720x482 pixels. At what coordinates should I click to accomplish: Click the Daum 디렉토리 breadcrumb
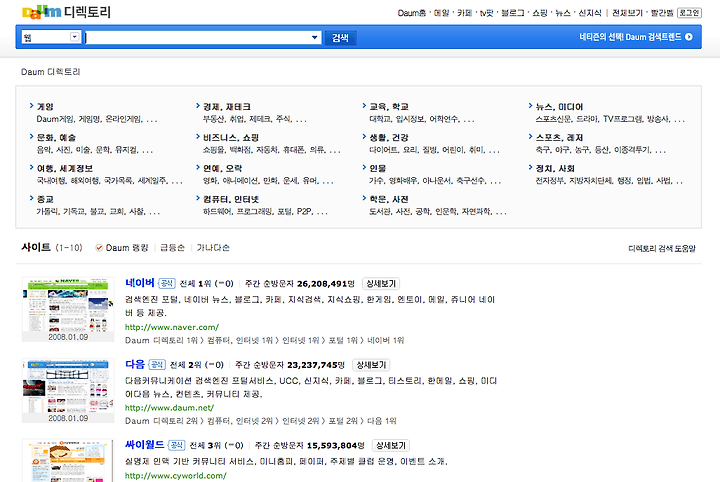point(51,72)
